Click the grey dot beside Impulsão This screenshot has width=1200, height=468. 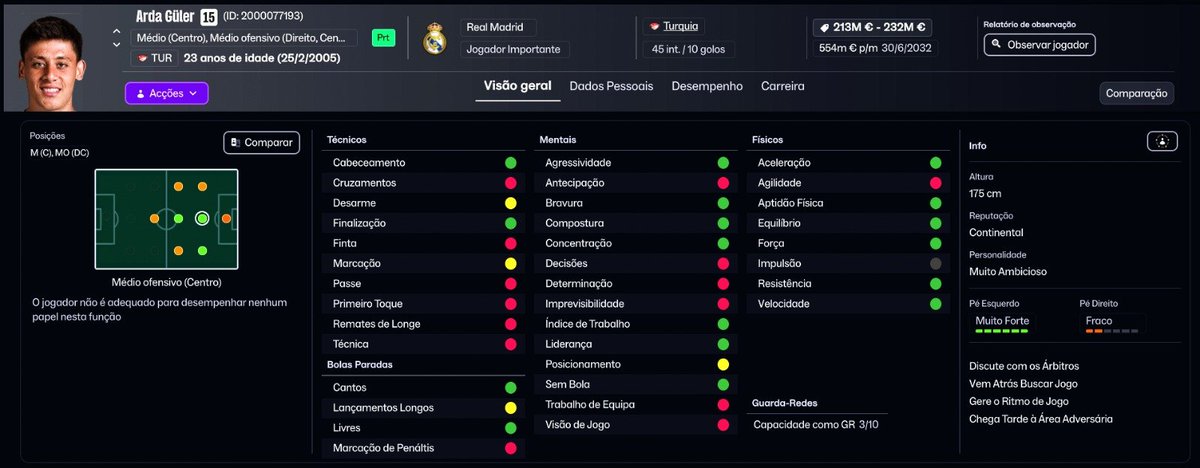point(936,263)
